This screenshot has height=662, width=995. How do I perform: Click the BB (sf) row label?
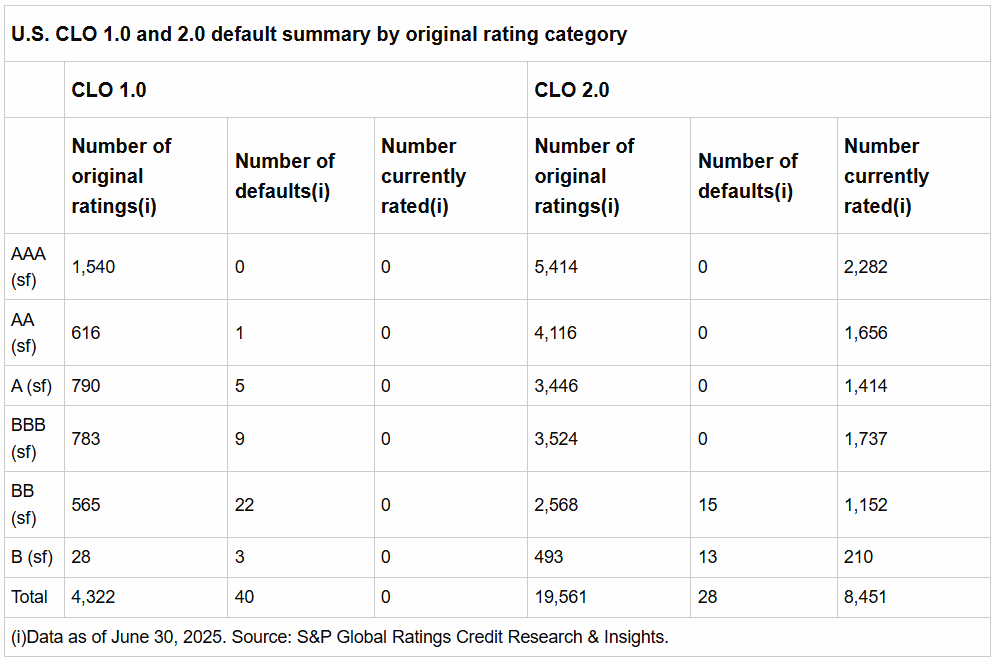24,505
